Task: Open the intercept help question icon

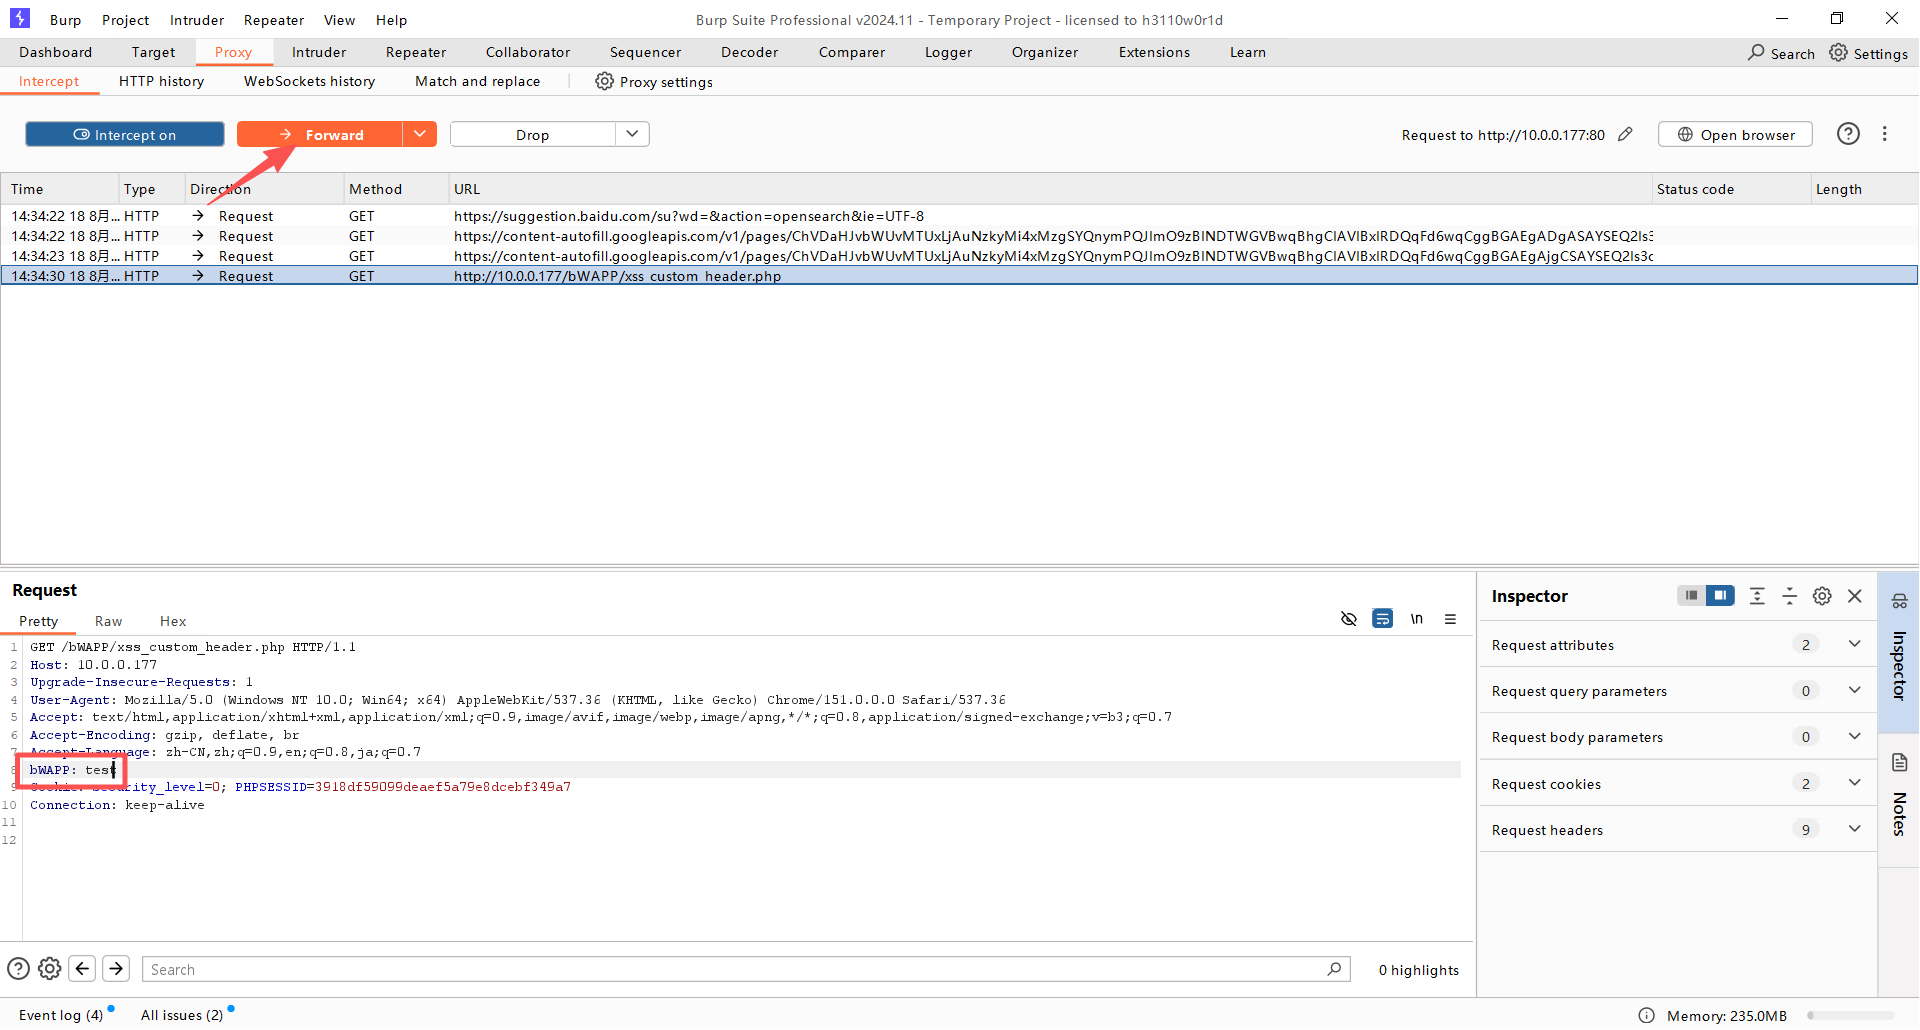Action: pyautogui.click(x=1848, y=133)
